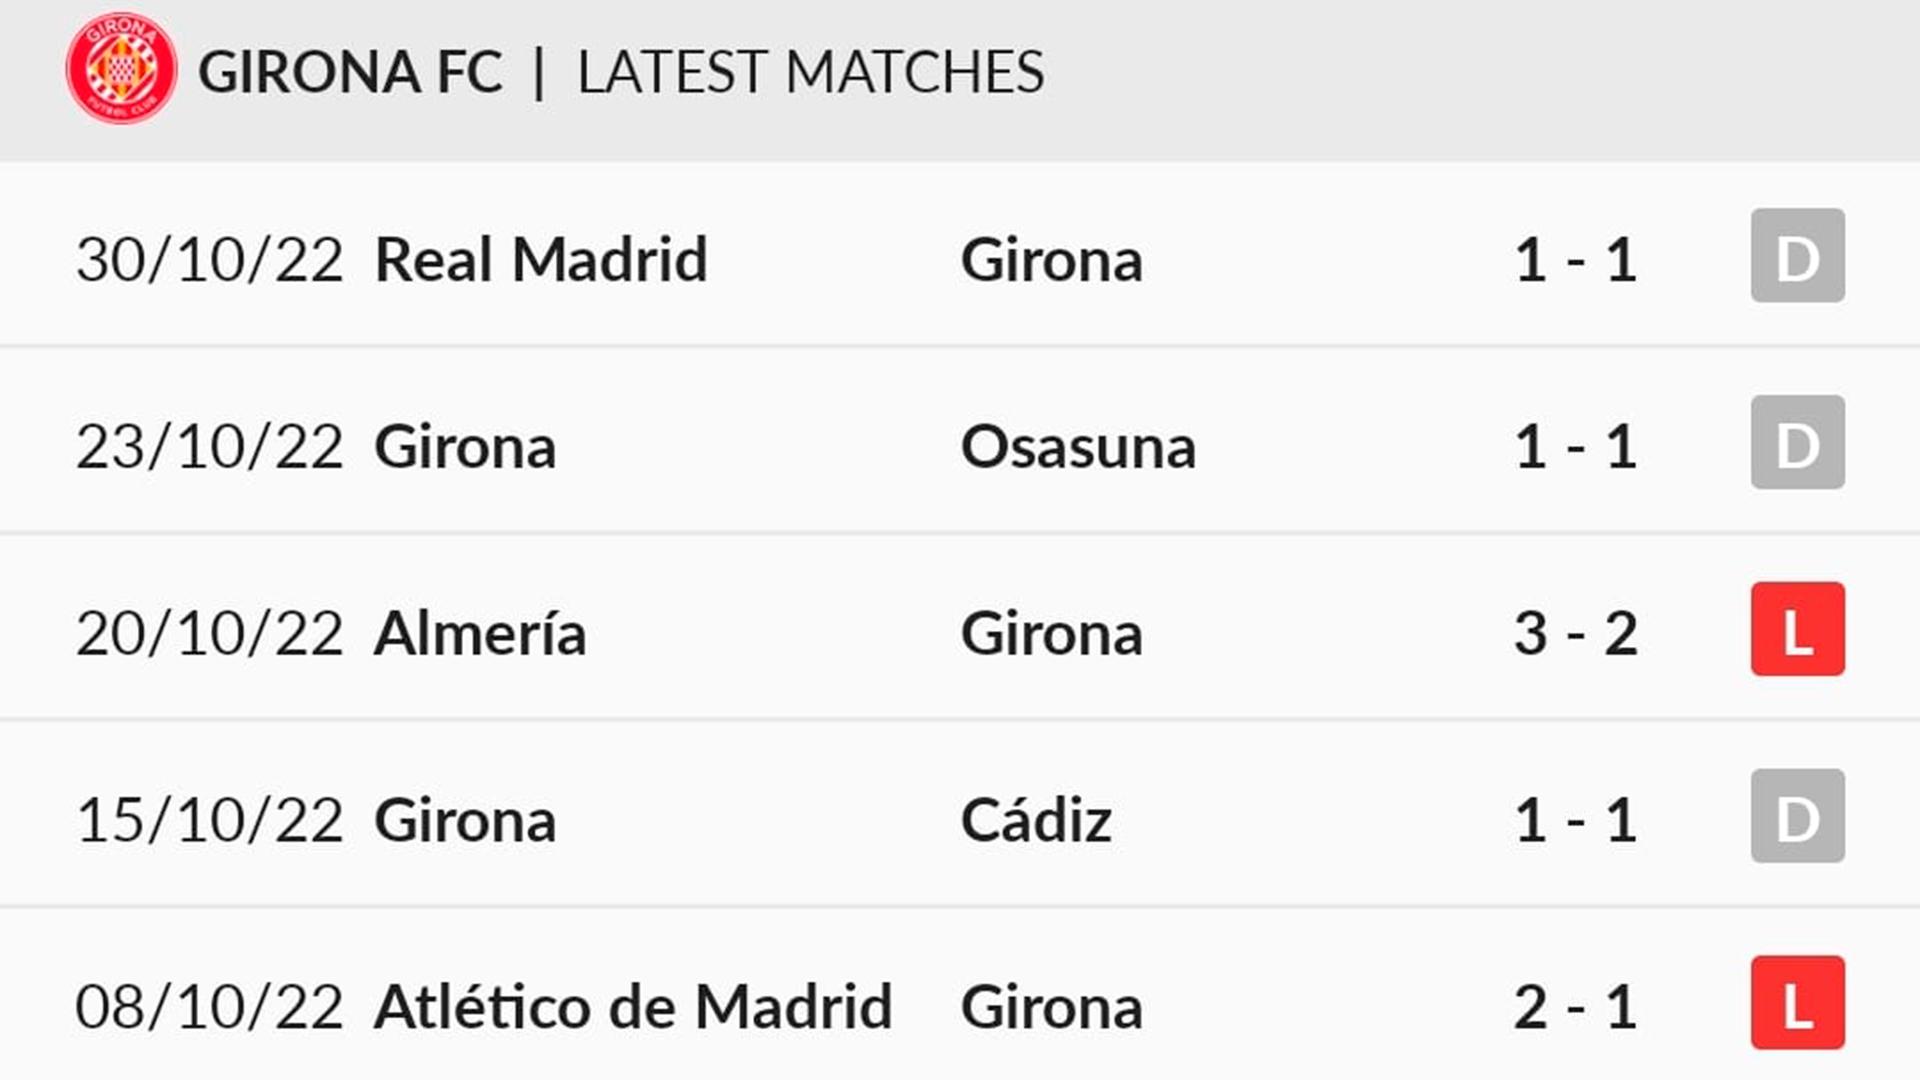1920x1080 pixels.
Task: Click the Girona FC club crest logo
Action: click(x=122, y=69)
